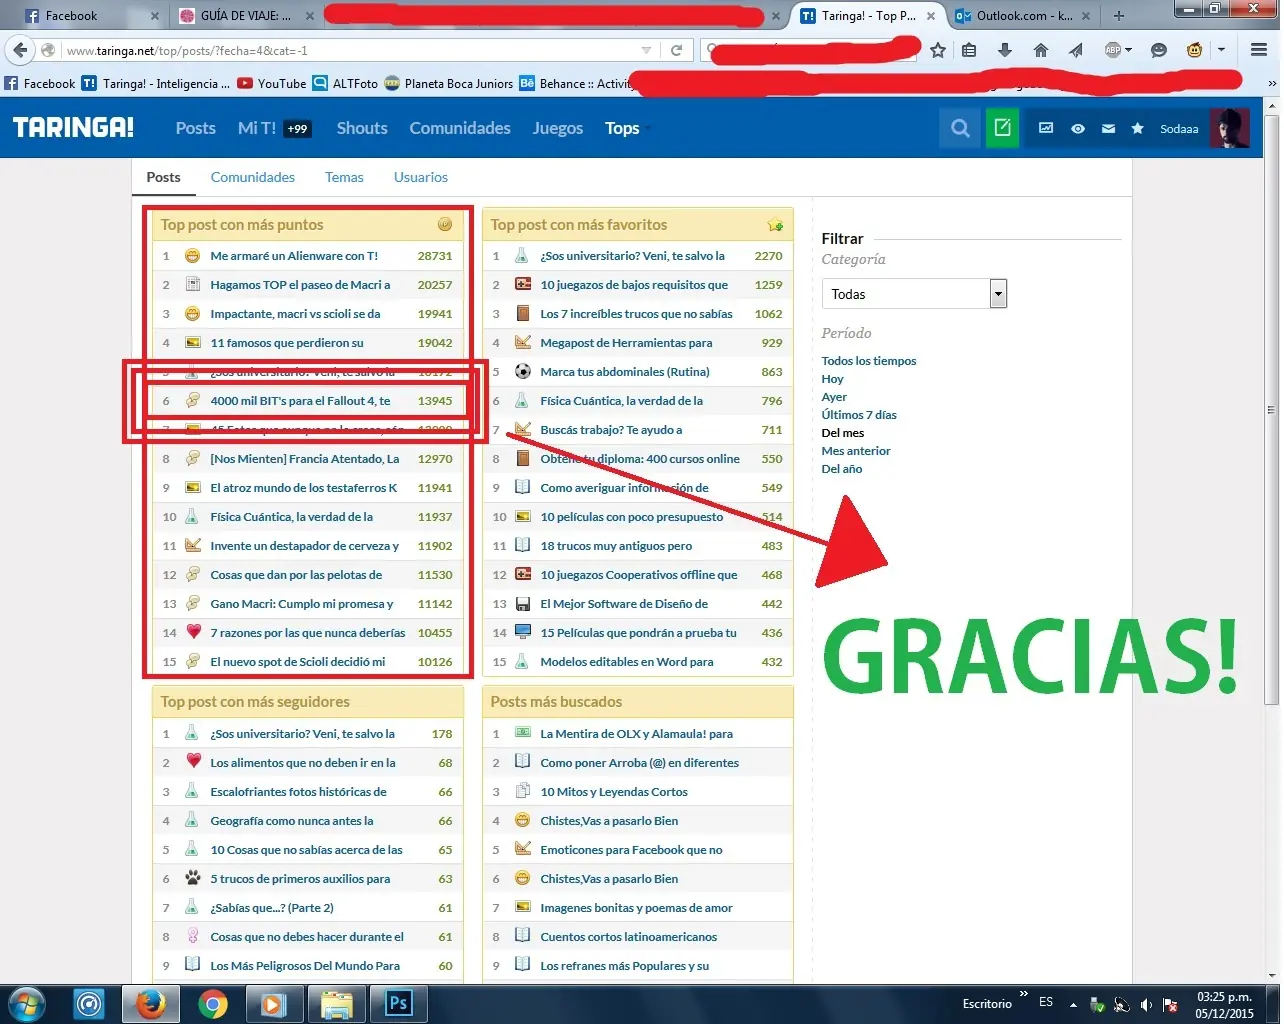This screenshot has width=1284, height=1024.
Task: Open Windows Explorer folder in taskbar
Action: (x=337, y=1004)
